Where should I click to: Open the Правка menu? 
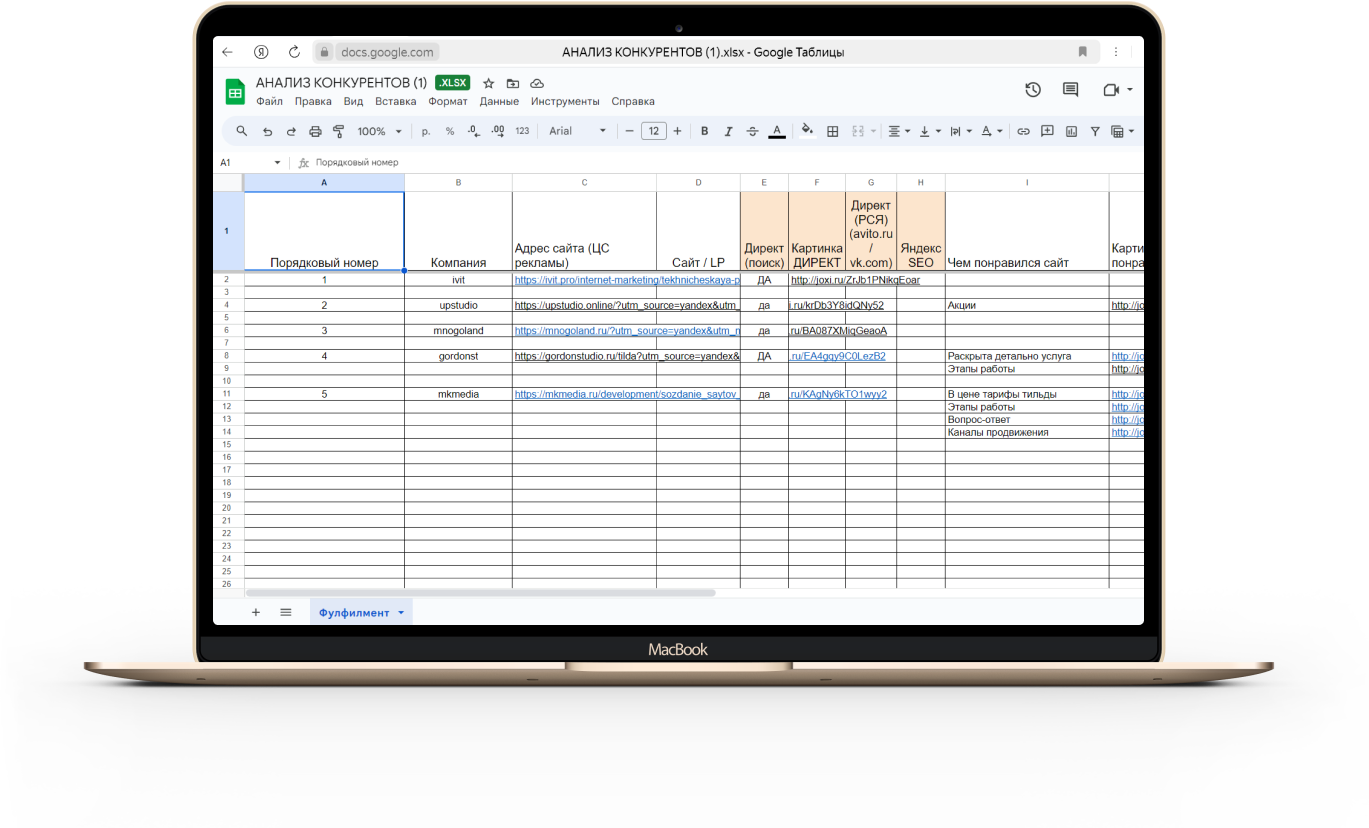(313, 101)
